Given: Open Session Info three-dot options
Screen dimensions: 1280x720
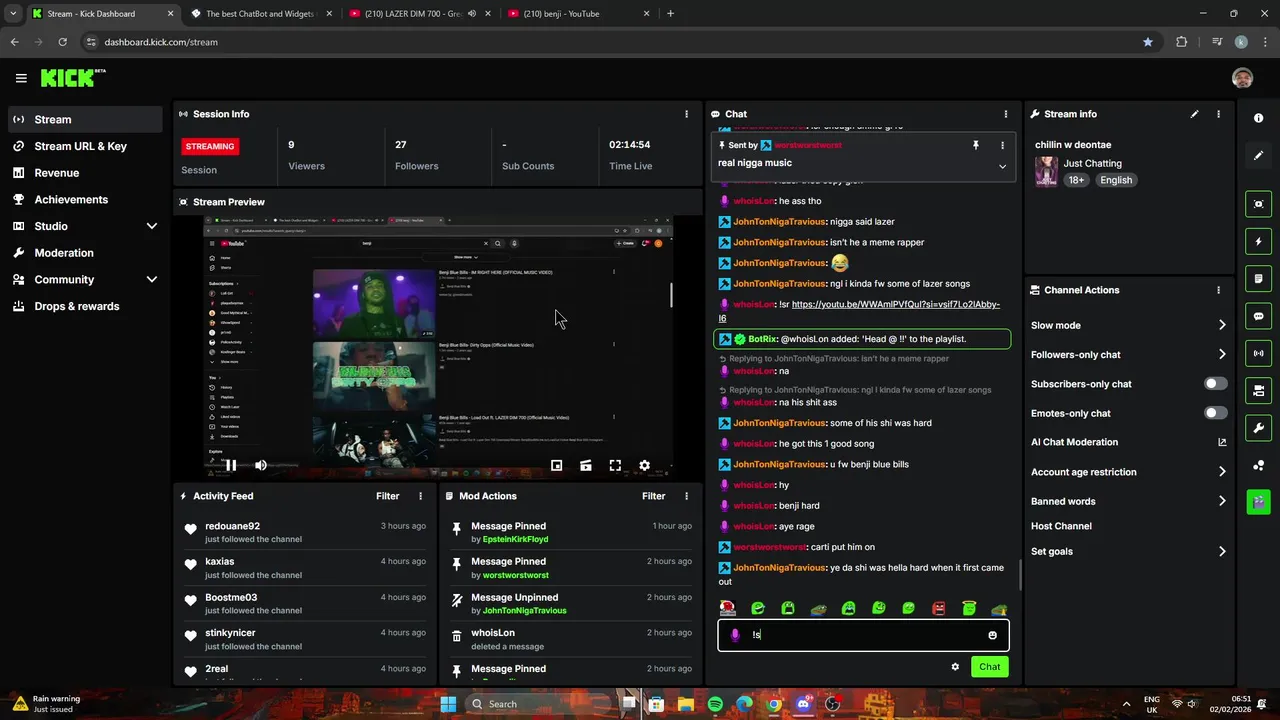Looking at the screenshot, I should coord(686,114).
